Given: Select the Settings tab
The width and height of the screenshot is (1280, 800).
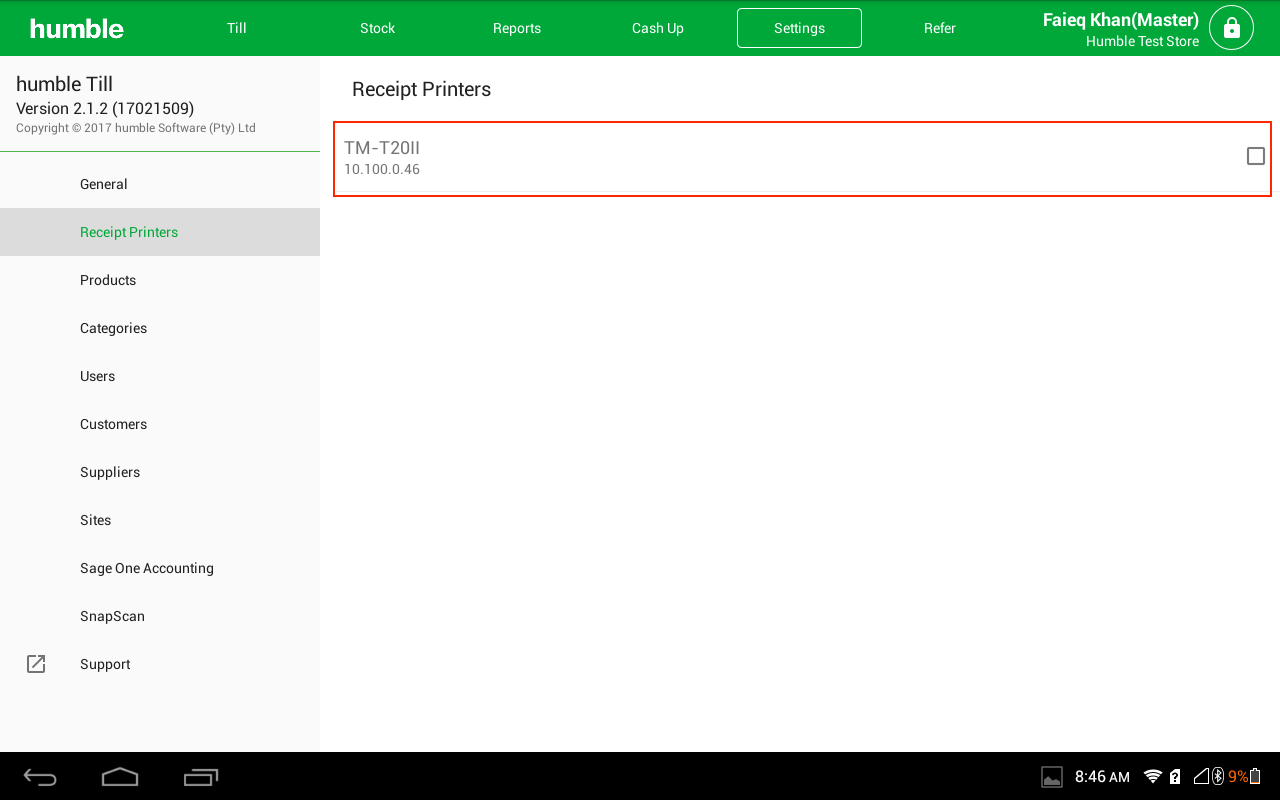Looking at the screenshot, I should coord(799,28).
